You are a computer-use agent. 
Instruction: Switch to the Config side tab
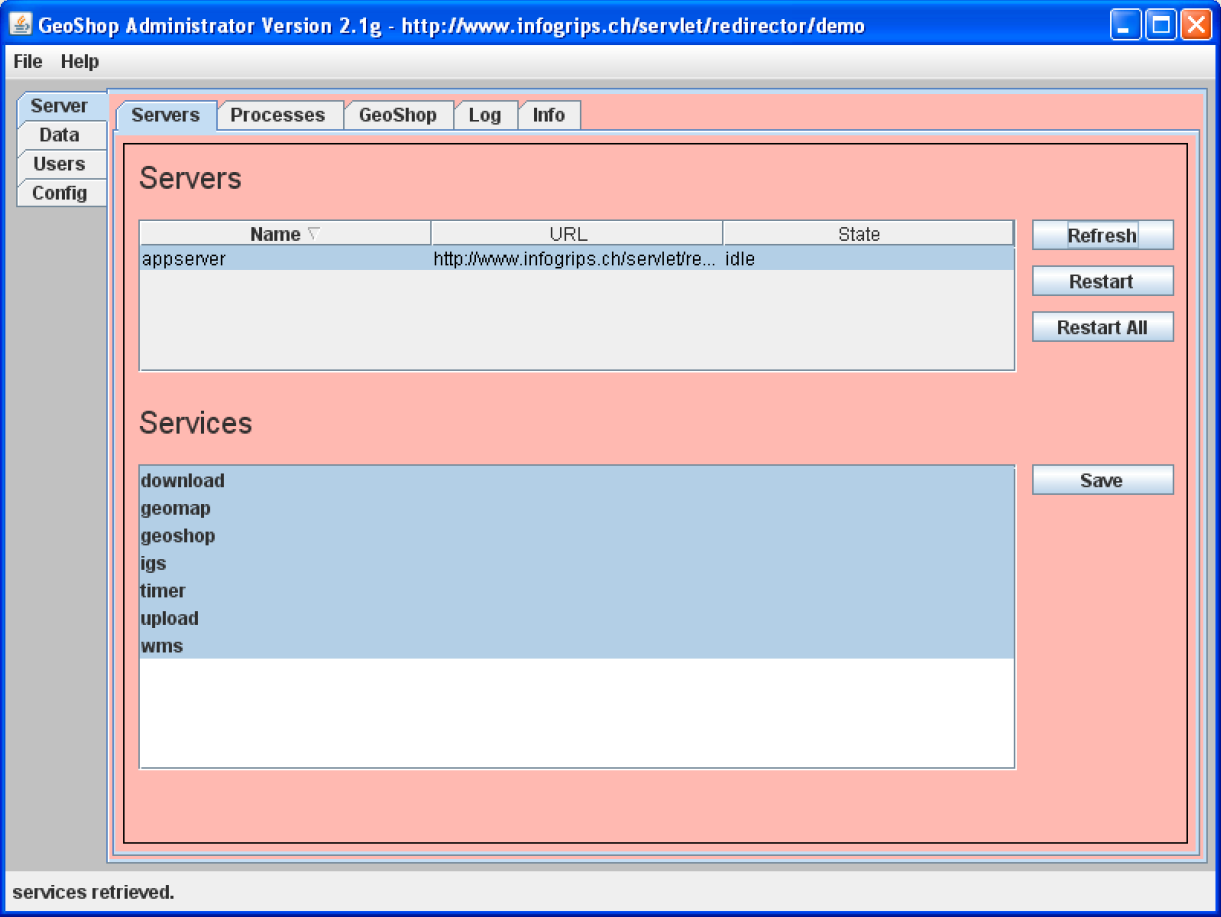click(60, 193)
